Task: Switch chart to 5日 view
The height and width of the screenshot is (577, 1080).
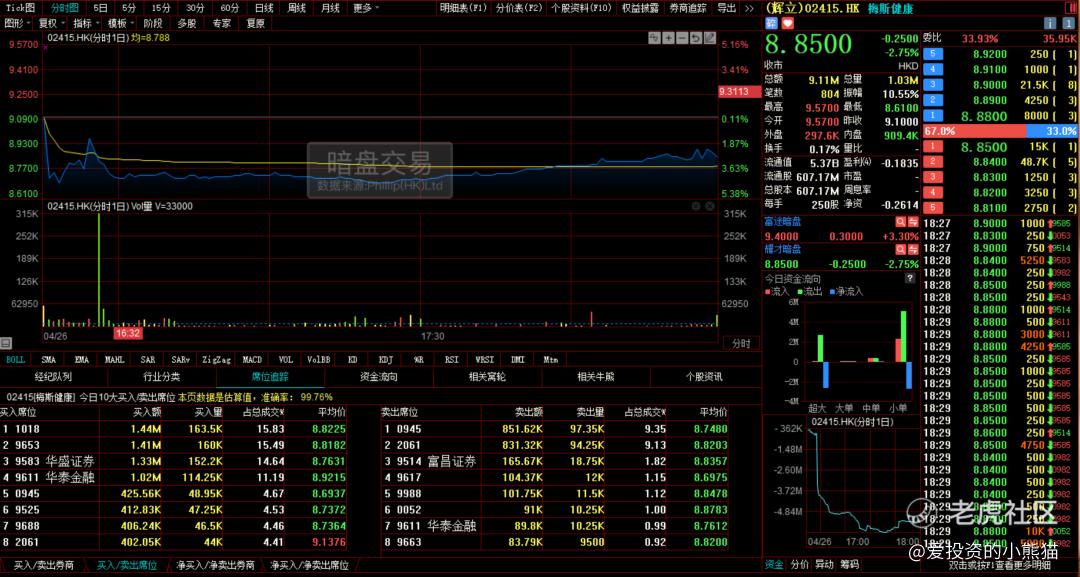Action: 101,8
